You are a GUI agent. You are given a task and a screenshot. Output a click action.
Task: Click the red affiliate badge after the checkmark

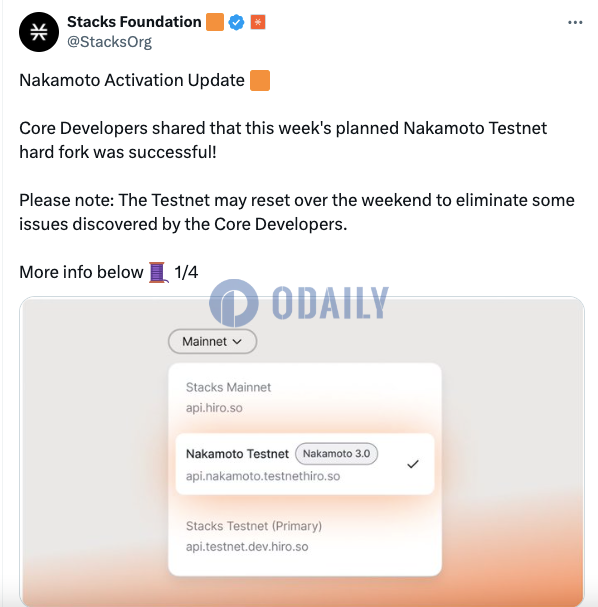[x=258, y=22]
